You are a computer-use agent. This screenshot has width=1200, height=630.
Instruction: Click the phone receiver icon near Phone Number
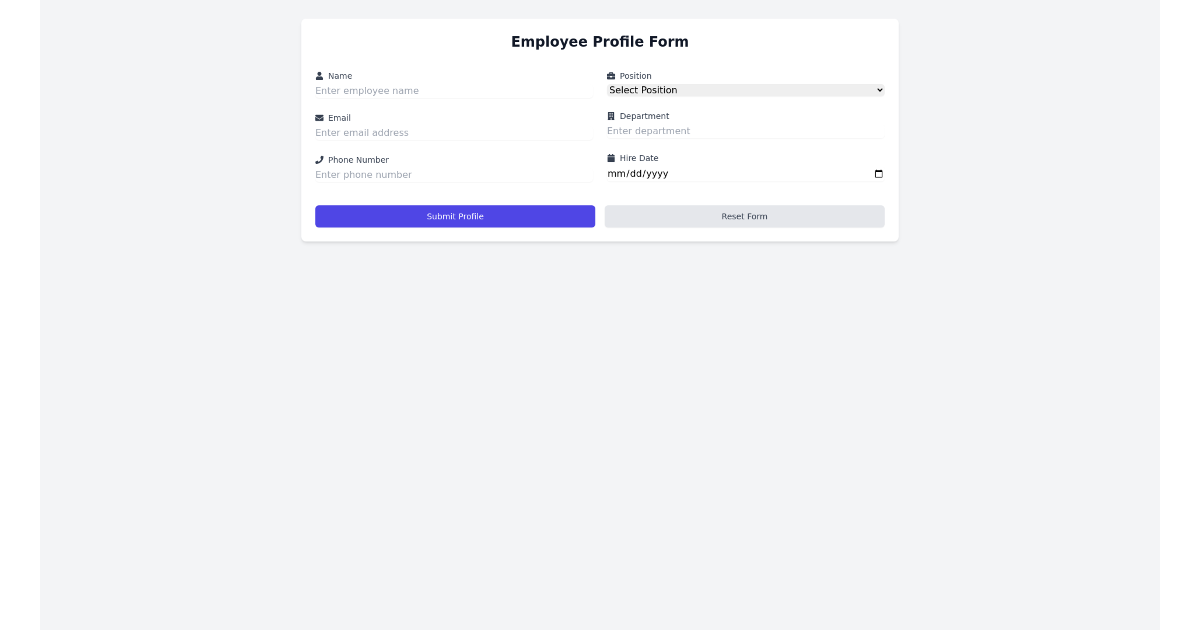320,159
